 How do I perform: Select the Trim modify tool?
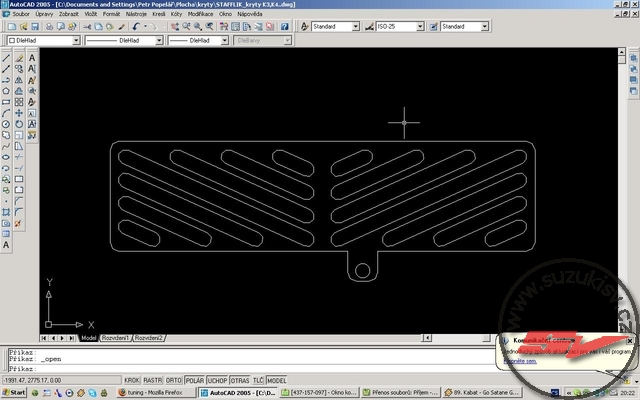(19, 157)
